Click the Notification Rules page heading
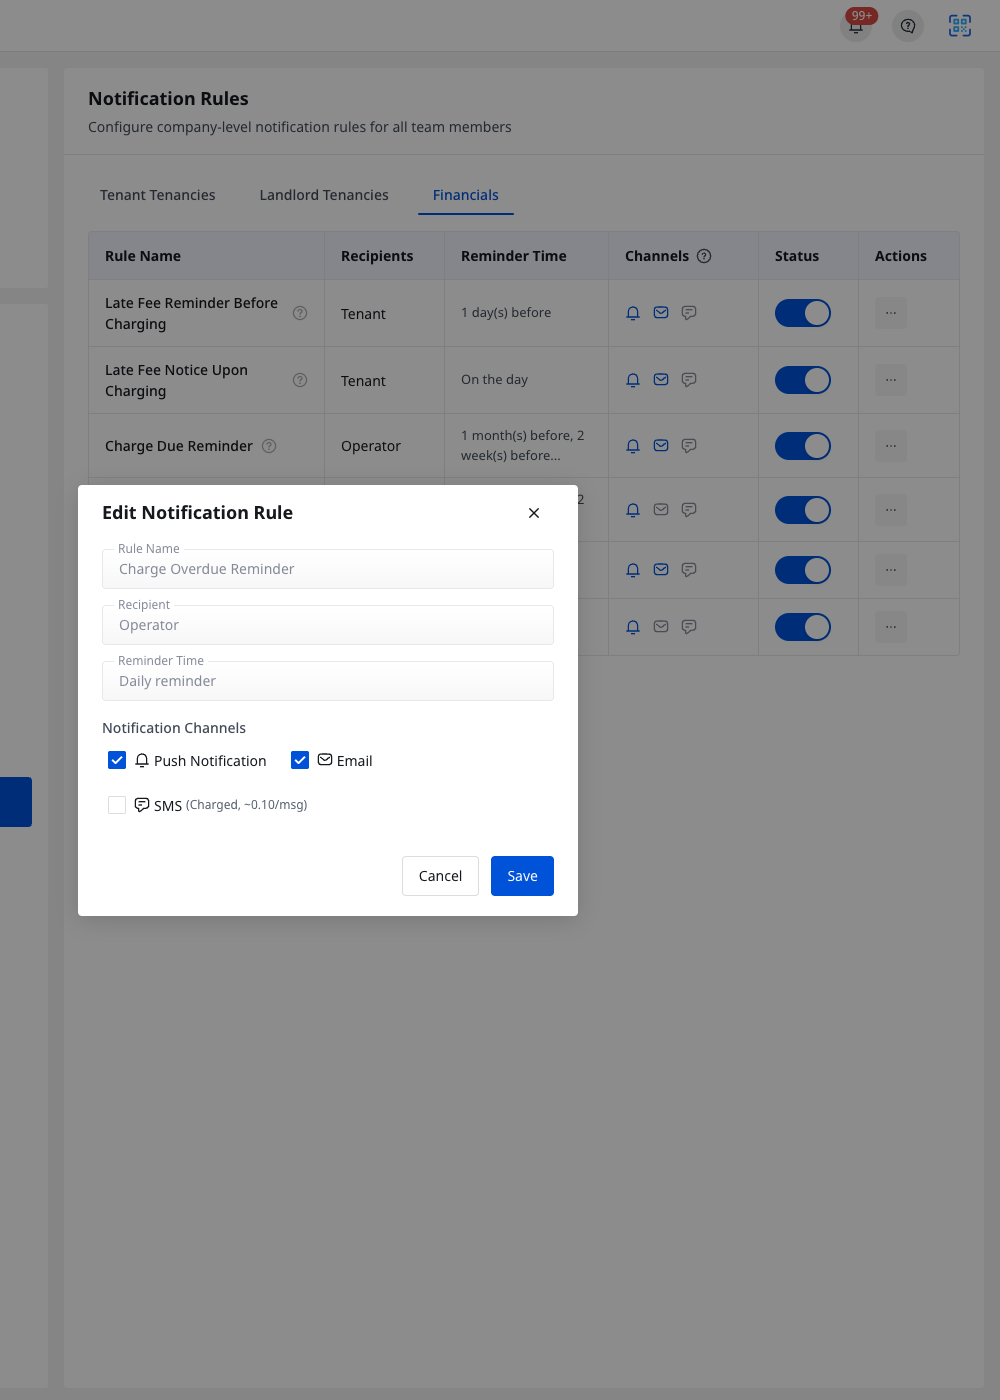1000x1400 pixels. pyautogui.click(x=168, y=99)
